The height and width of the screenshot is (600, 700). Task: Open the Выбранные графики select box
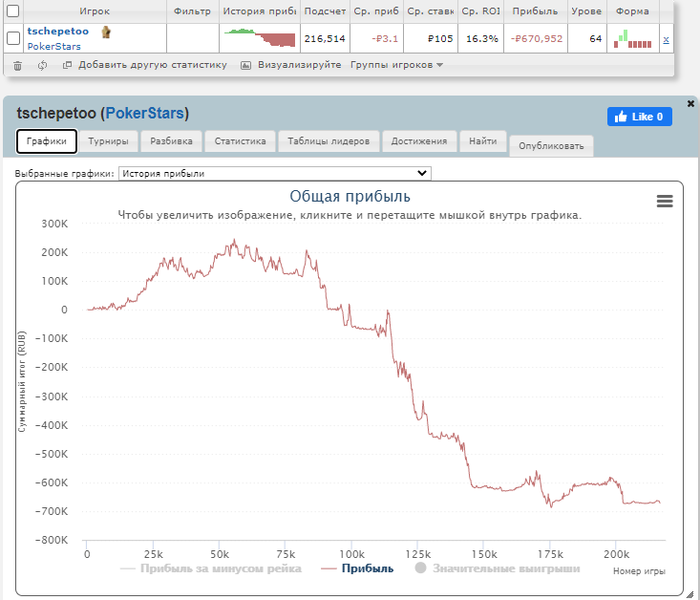click(x=275, y=173)
